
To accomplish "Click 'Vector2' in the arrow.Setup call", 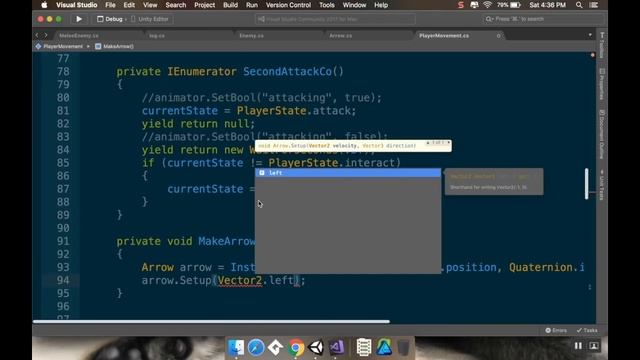I will click(x=240, y=280).
